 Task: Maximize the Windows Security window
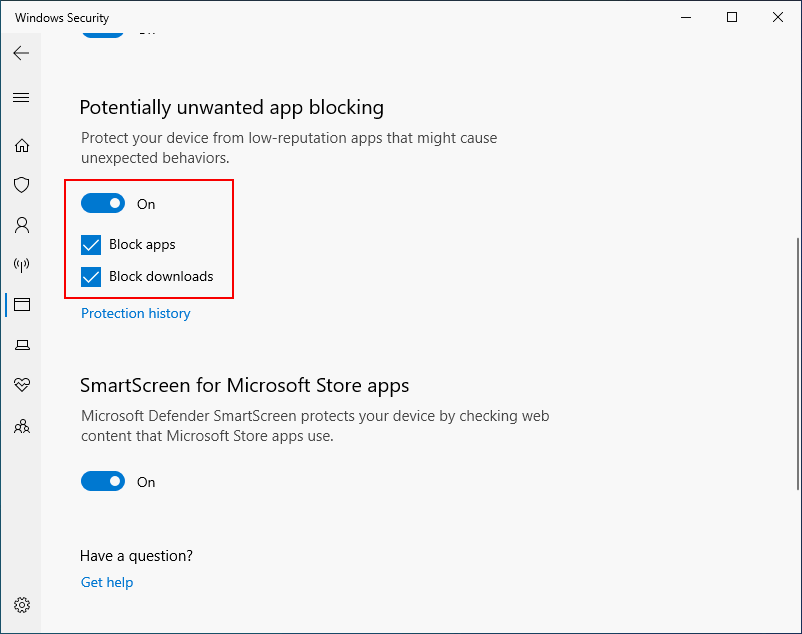[731, 17]
